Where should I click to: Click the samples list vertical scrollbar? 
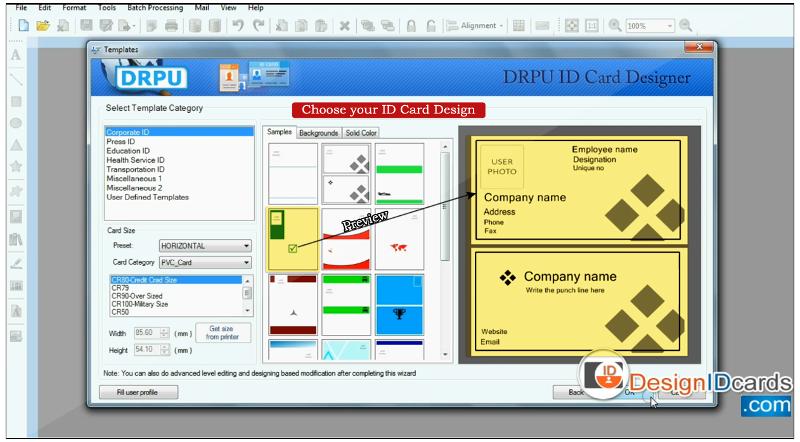click(x=445, y=250)
